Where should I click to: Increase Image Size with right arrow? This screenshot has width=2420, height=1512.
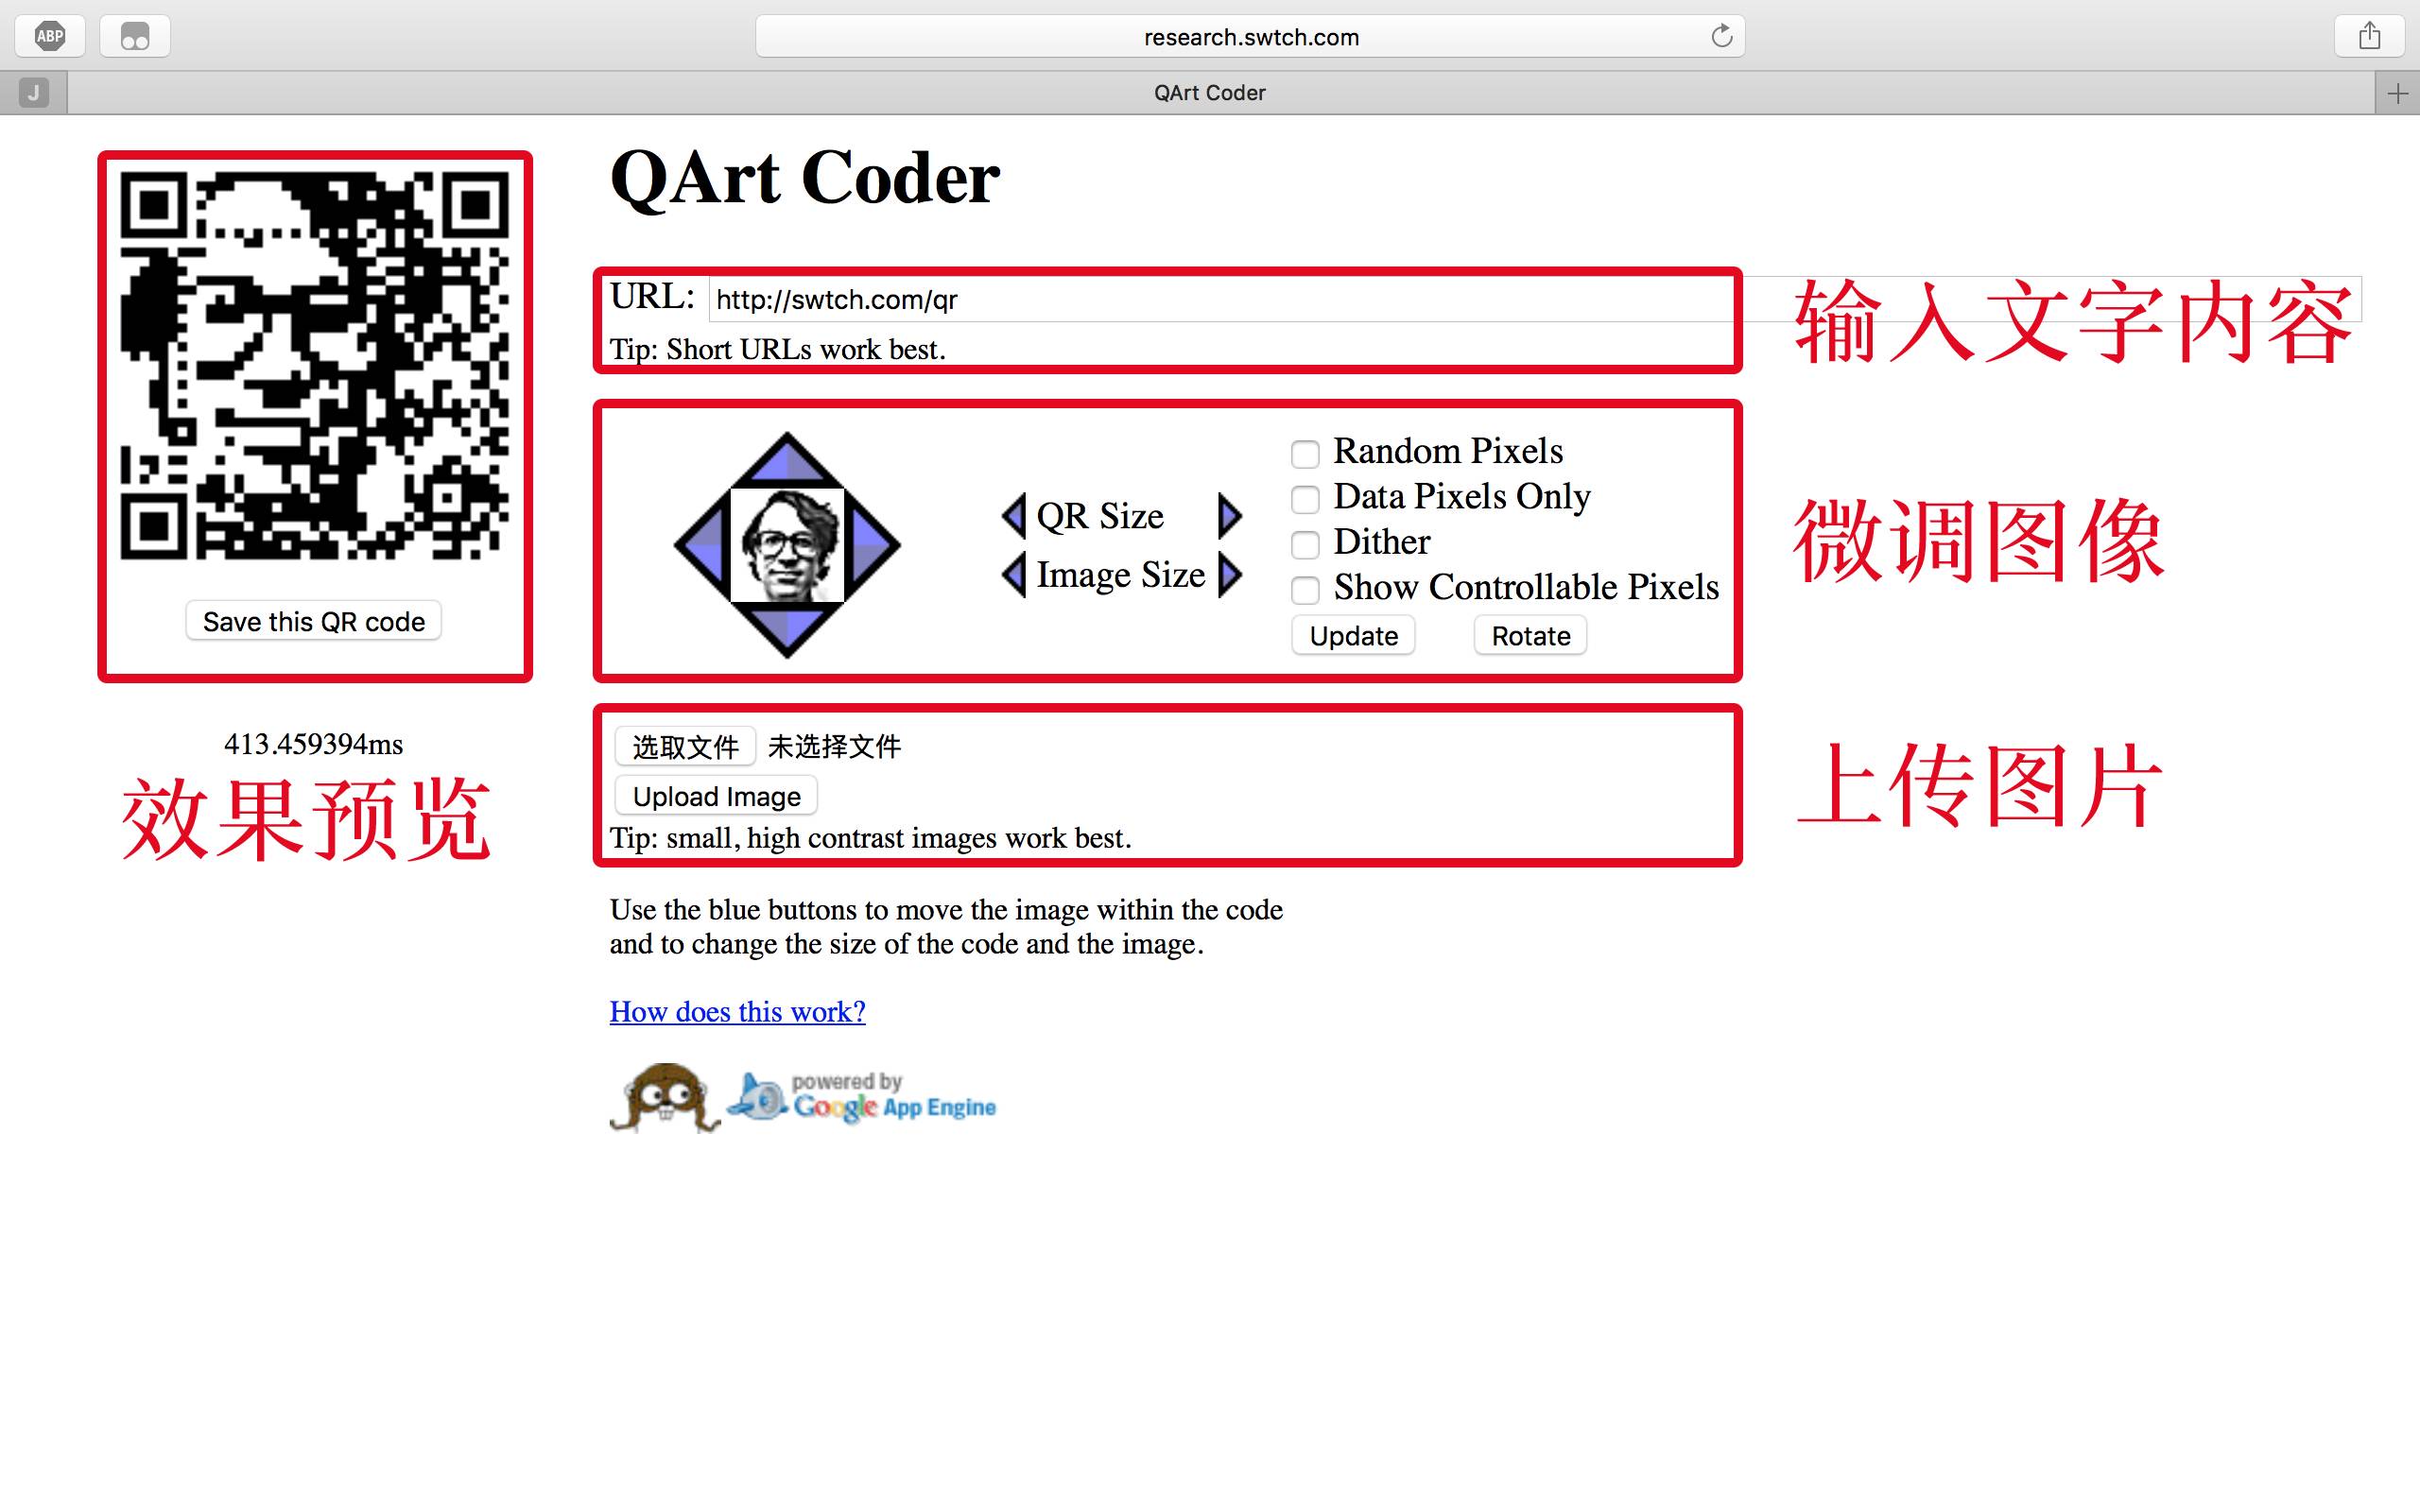pyautogui.click(x=1229, y=575)
